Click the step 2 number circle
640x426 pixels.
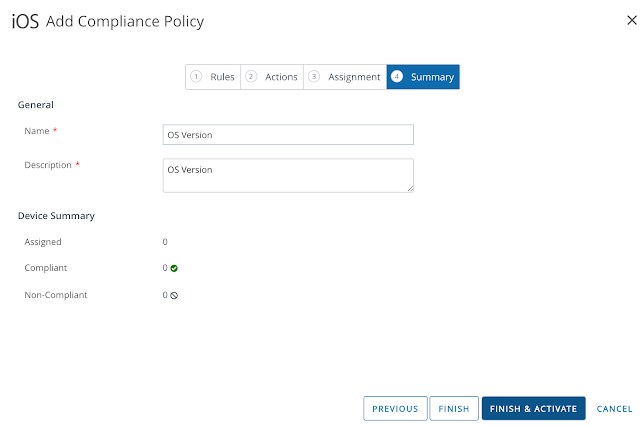coord(251,77)
